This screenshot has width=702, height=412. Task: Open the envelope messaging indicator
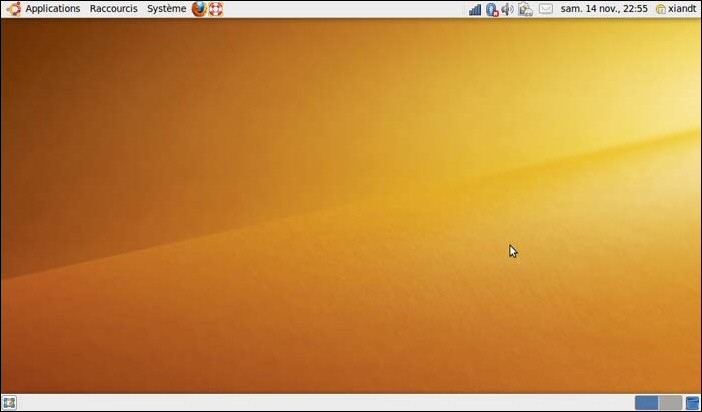545,9
